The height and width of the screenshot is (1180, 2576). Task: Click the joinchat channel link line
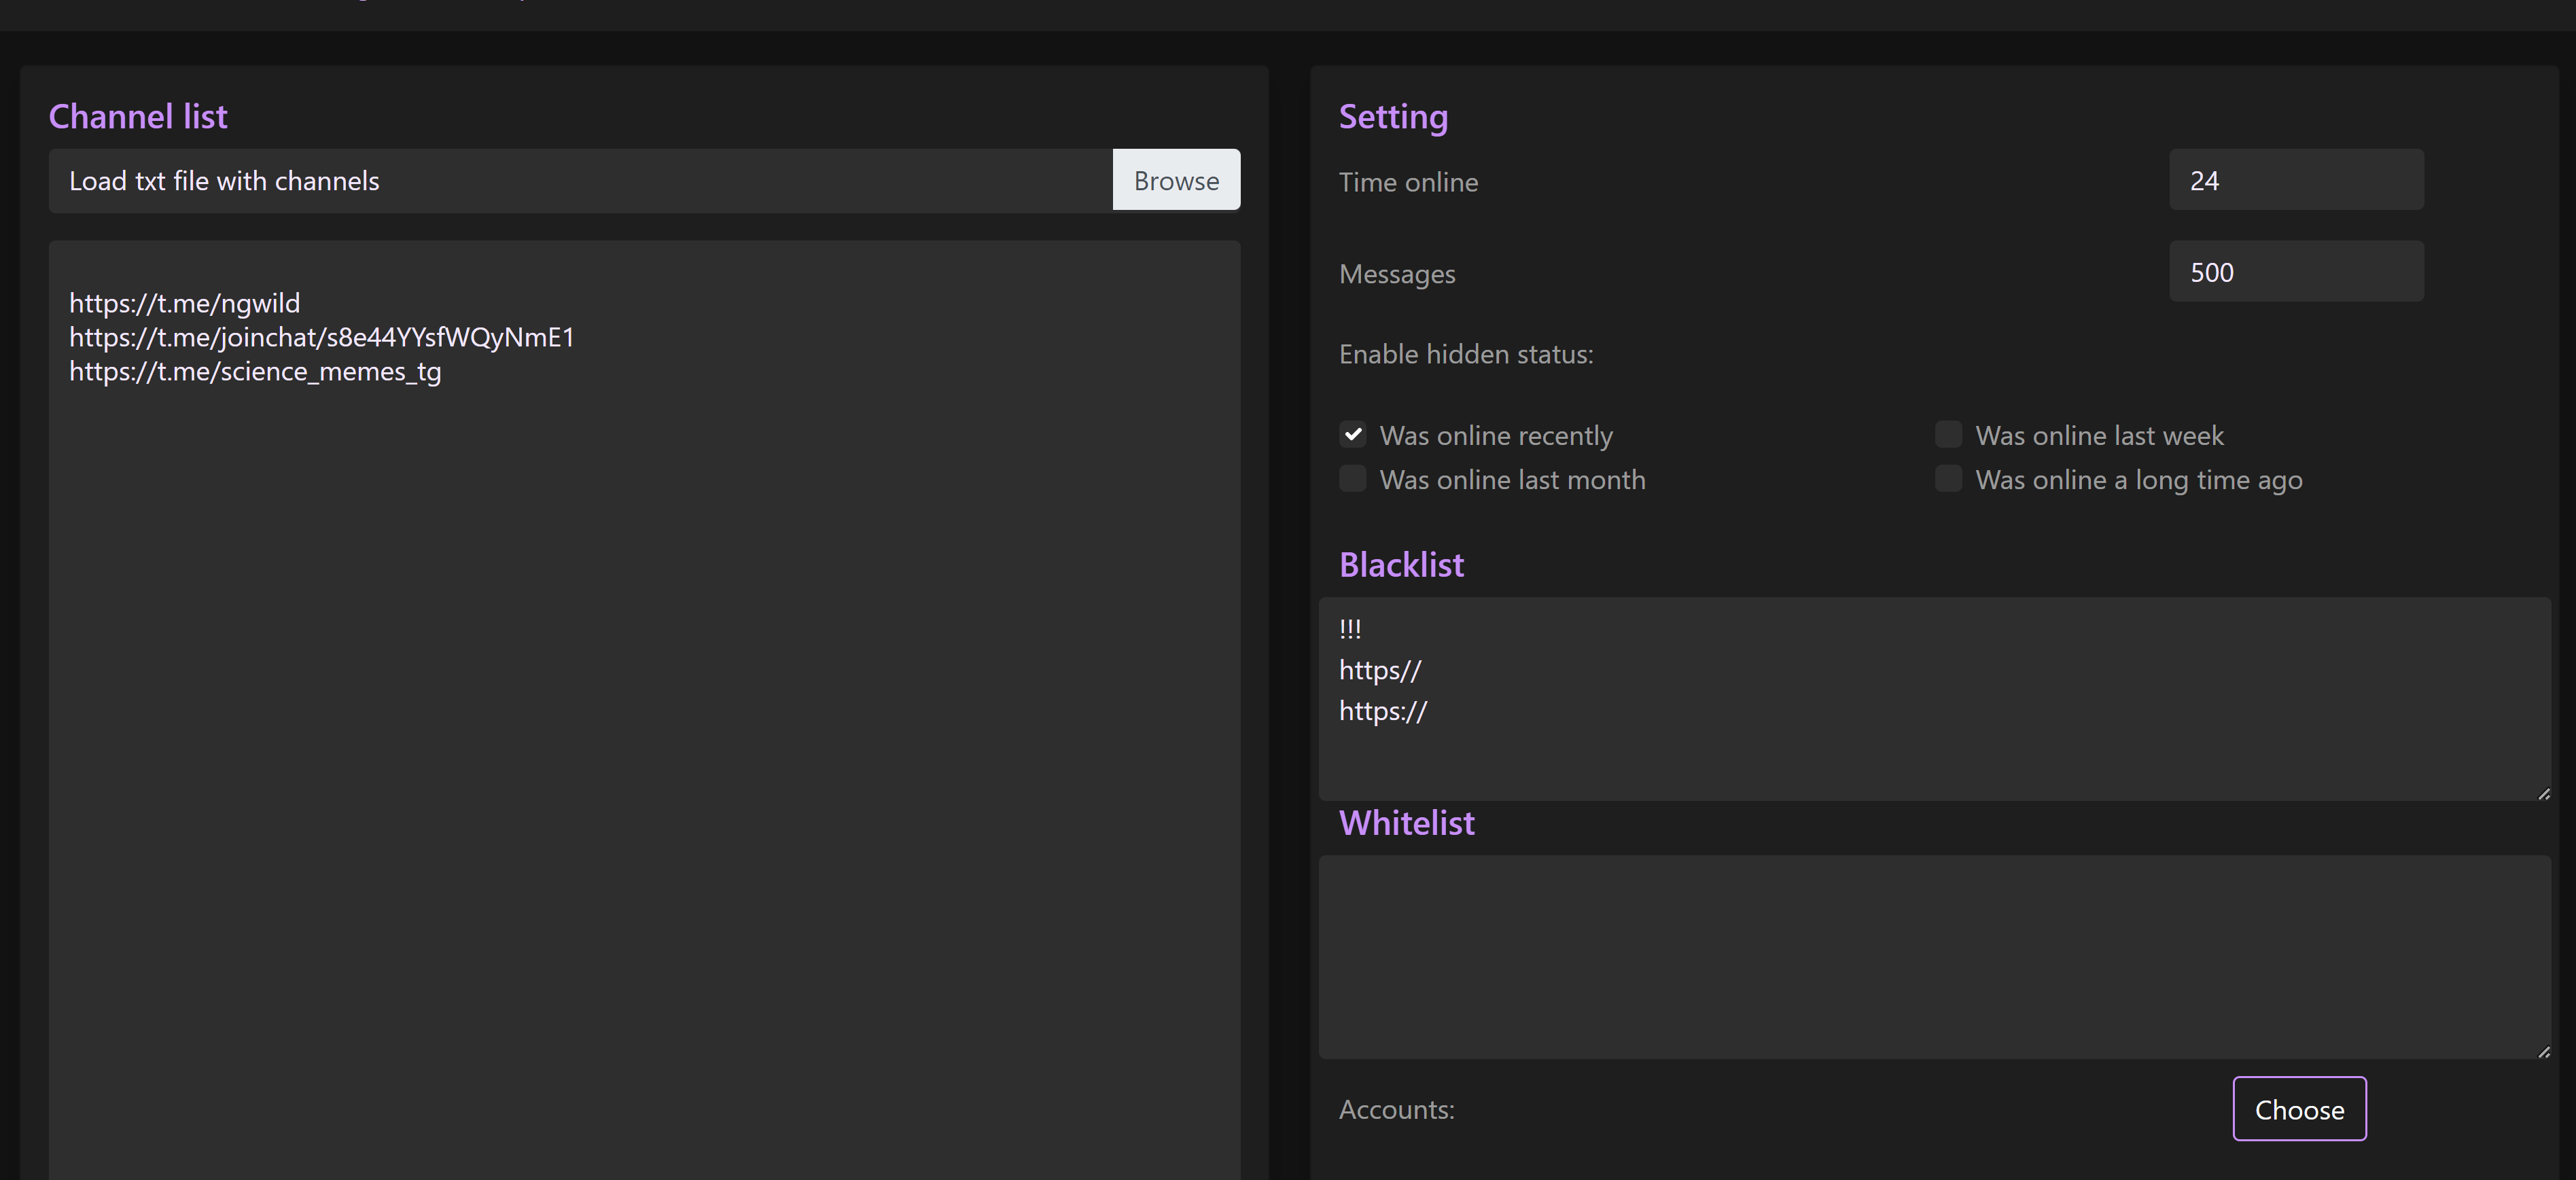click(321, 338)
